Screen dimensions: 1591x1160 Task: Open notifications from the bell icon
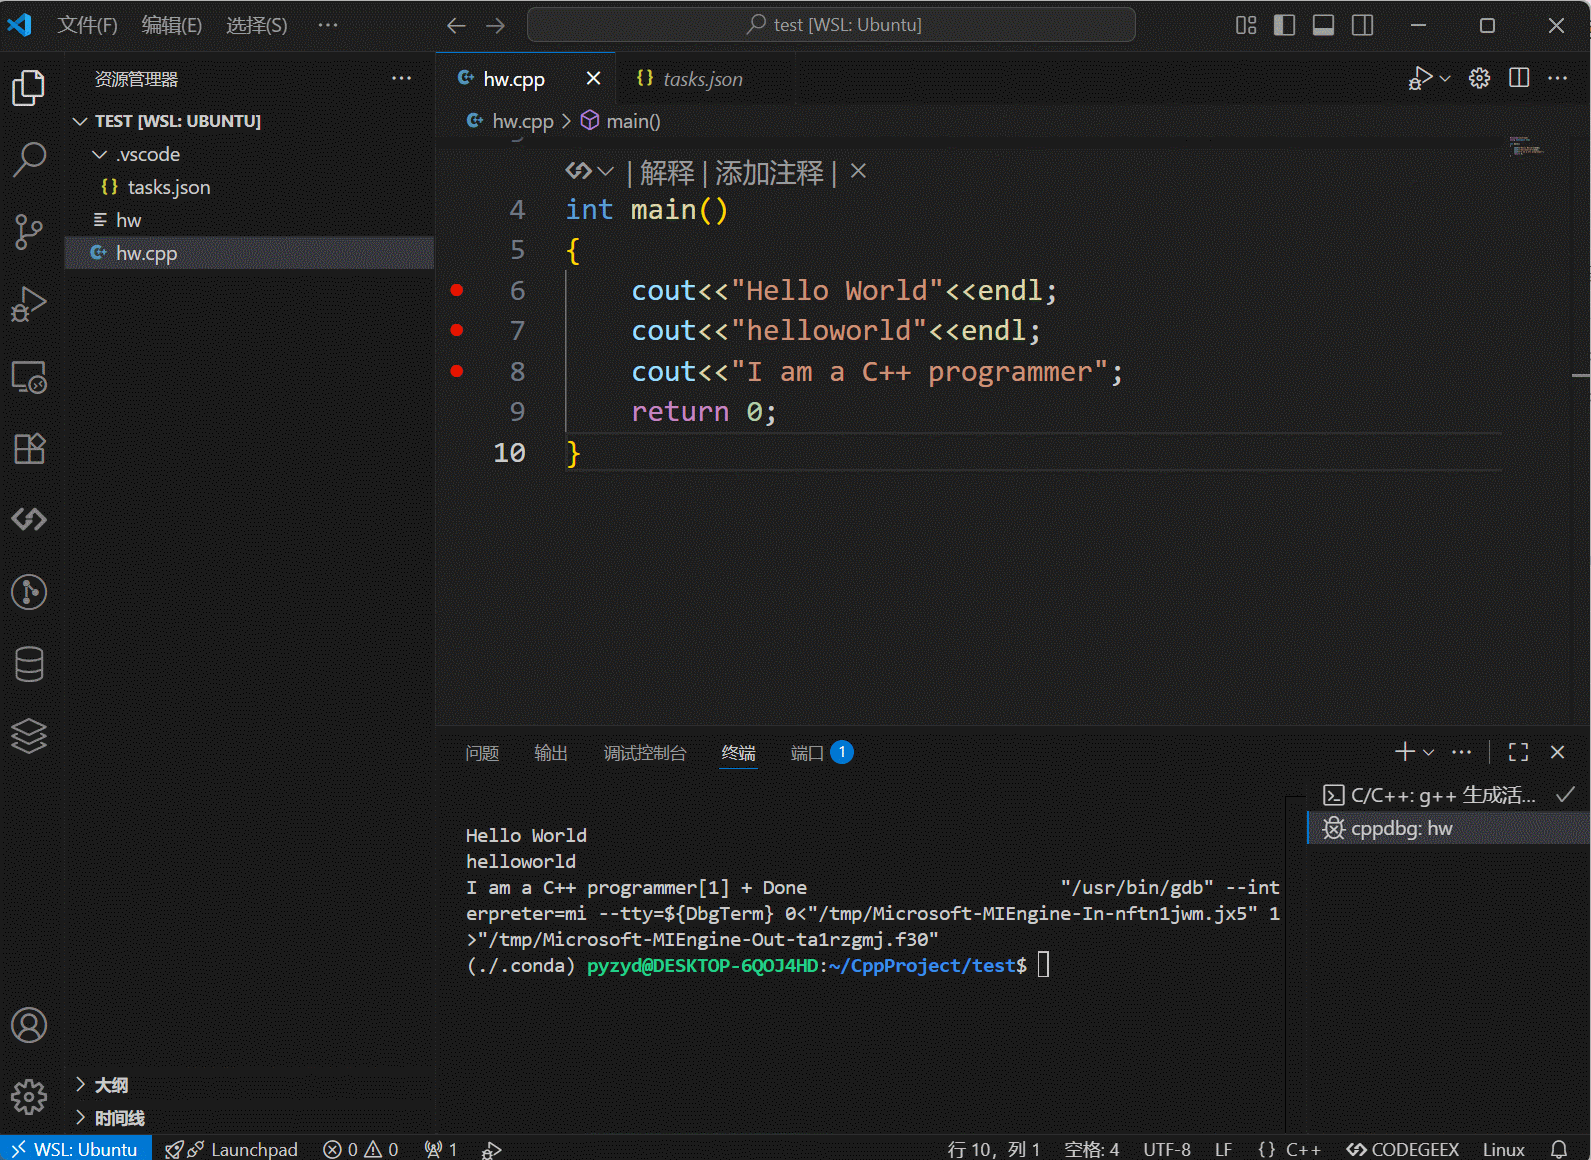pos(1559,1149)
